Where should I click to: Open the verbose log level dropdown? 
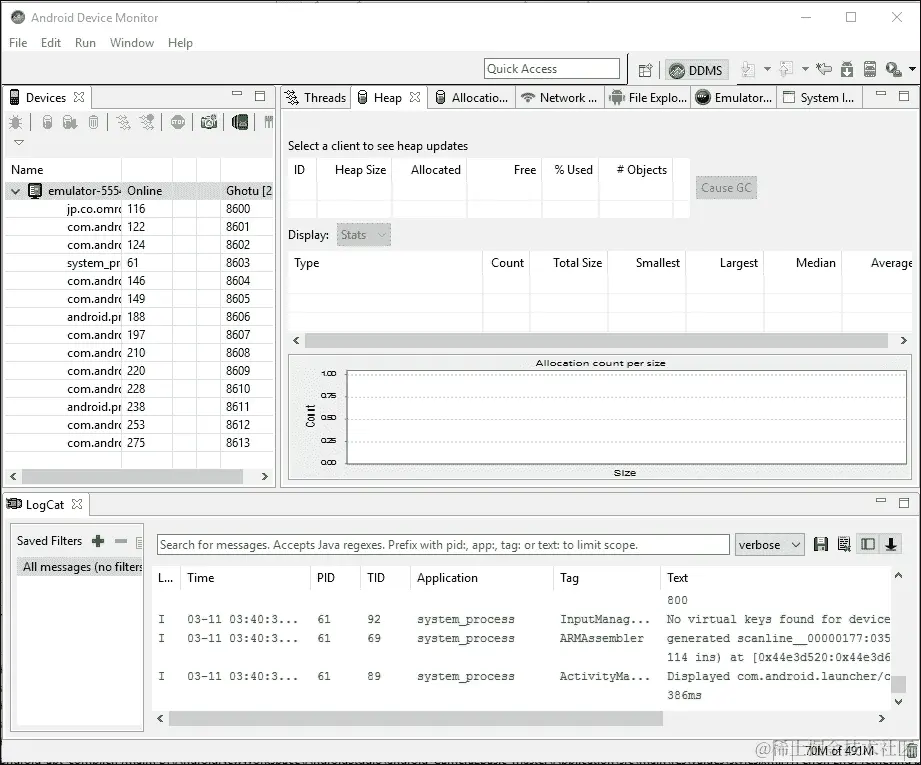[x=769, y=545]
